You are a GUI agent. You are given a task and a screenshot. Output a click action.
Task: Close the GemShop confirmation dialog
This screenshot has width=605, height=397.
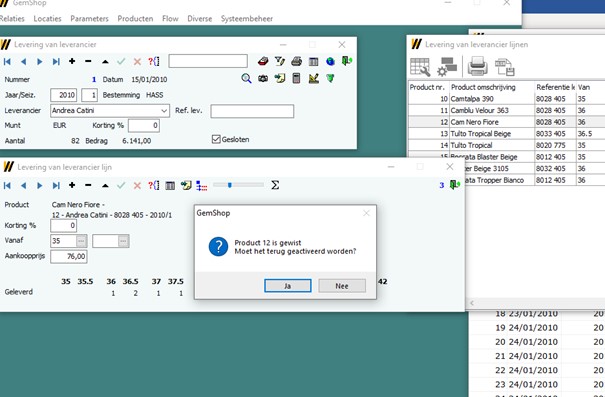point(366,213)
